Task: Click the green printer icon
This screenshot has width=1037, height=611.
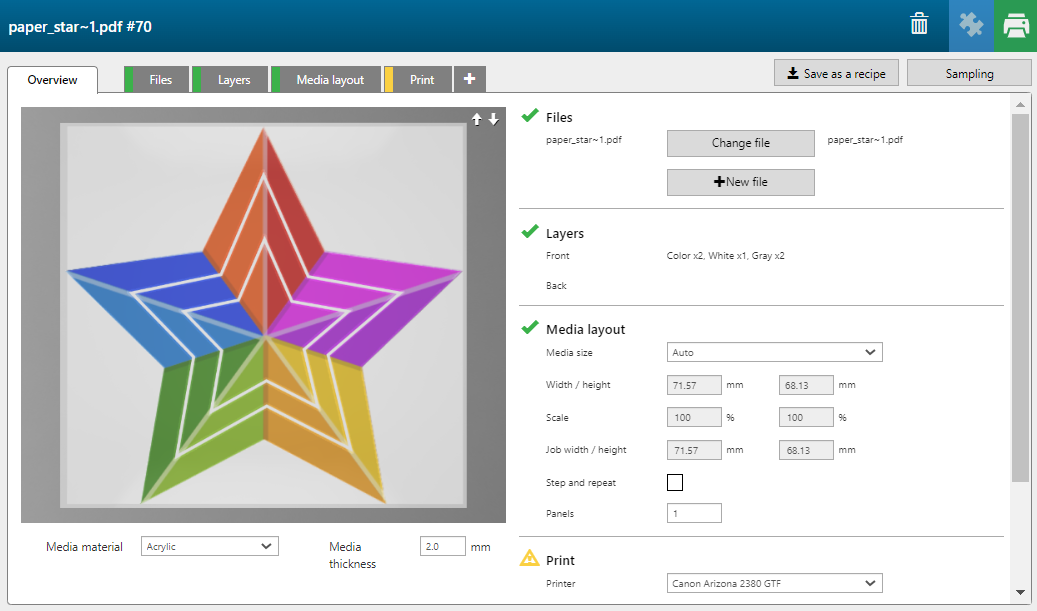Action: click(x=1015, y=25)
